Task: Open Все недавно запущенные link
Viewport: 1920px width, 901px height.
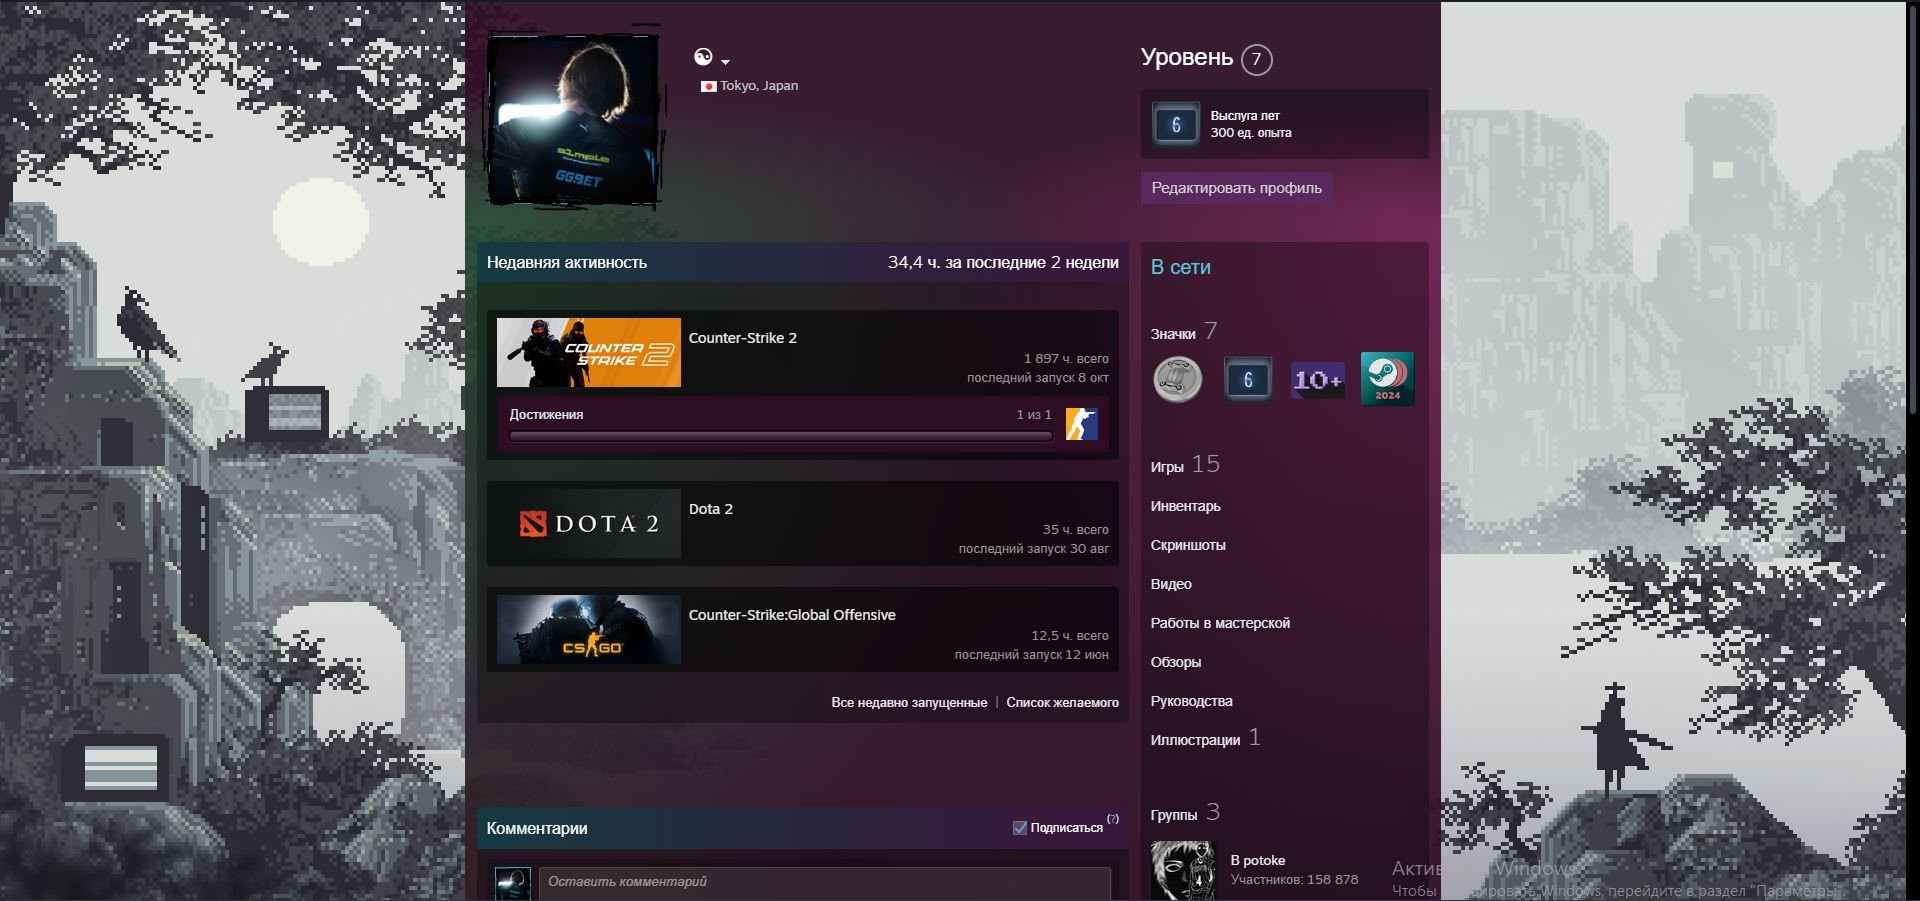Action: 909,703
